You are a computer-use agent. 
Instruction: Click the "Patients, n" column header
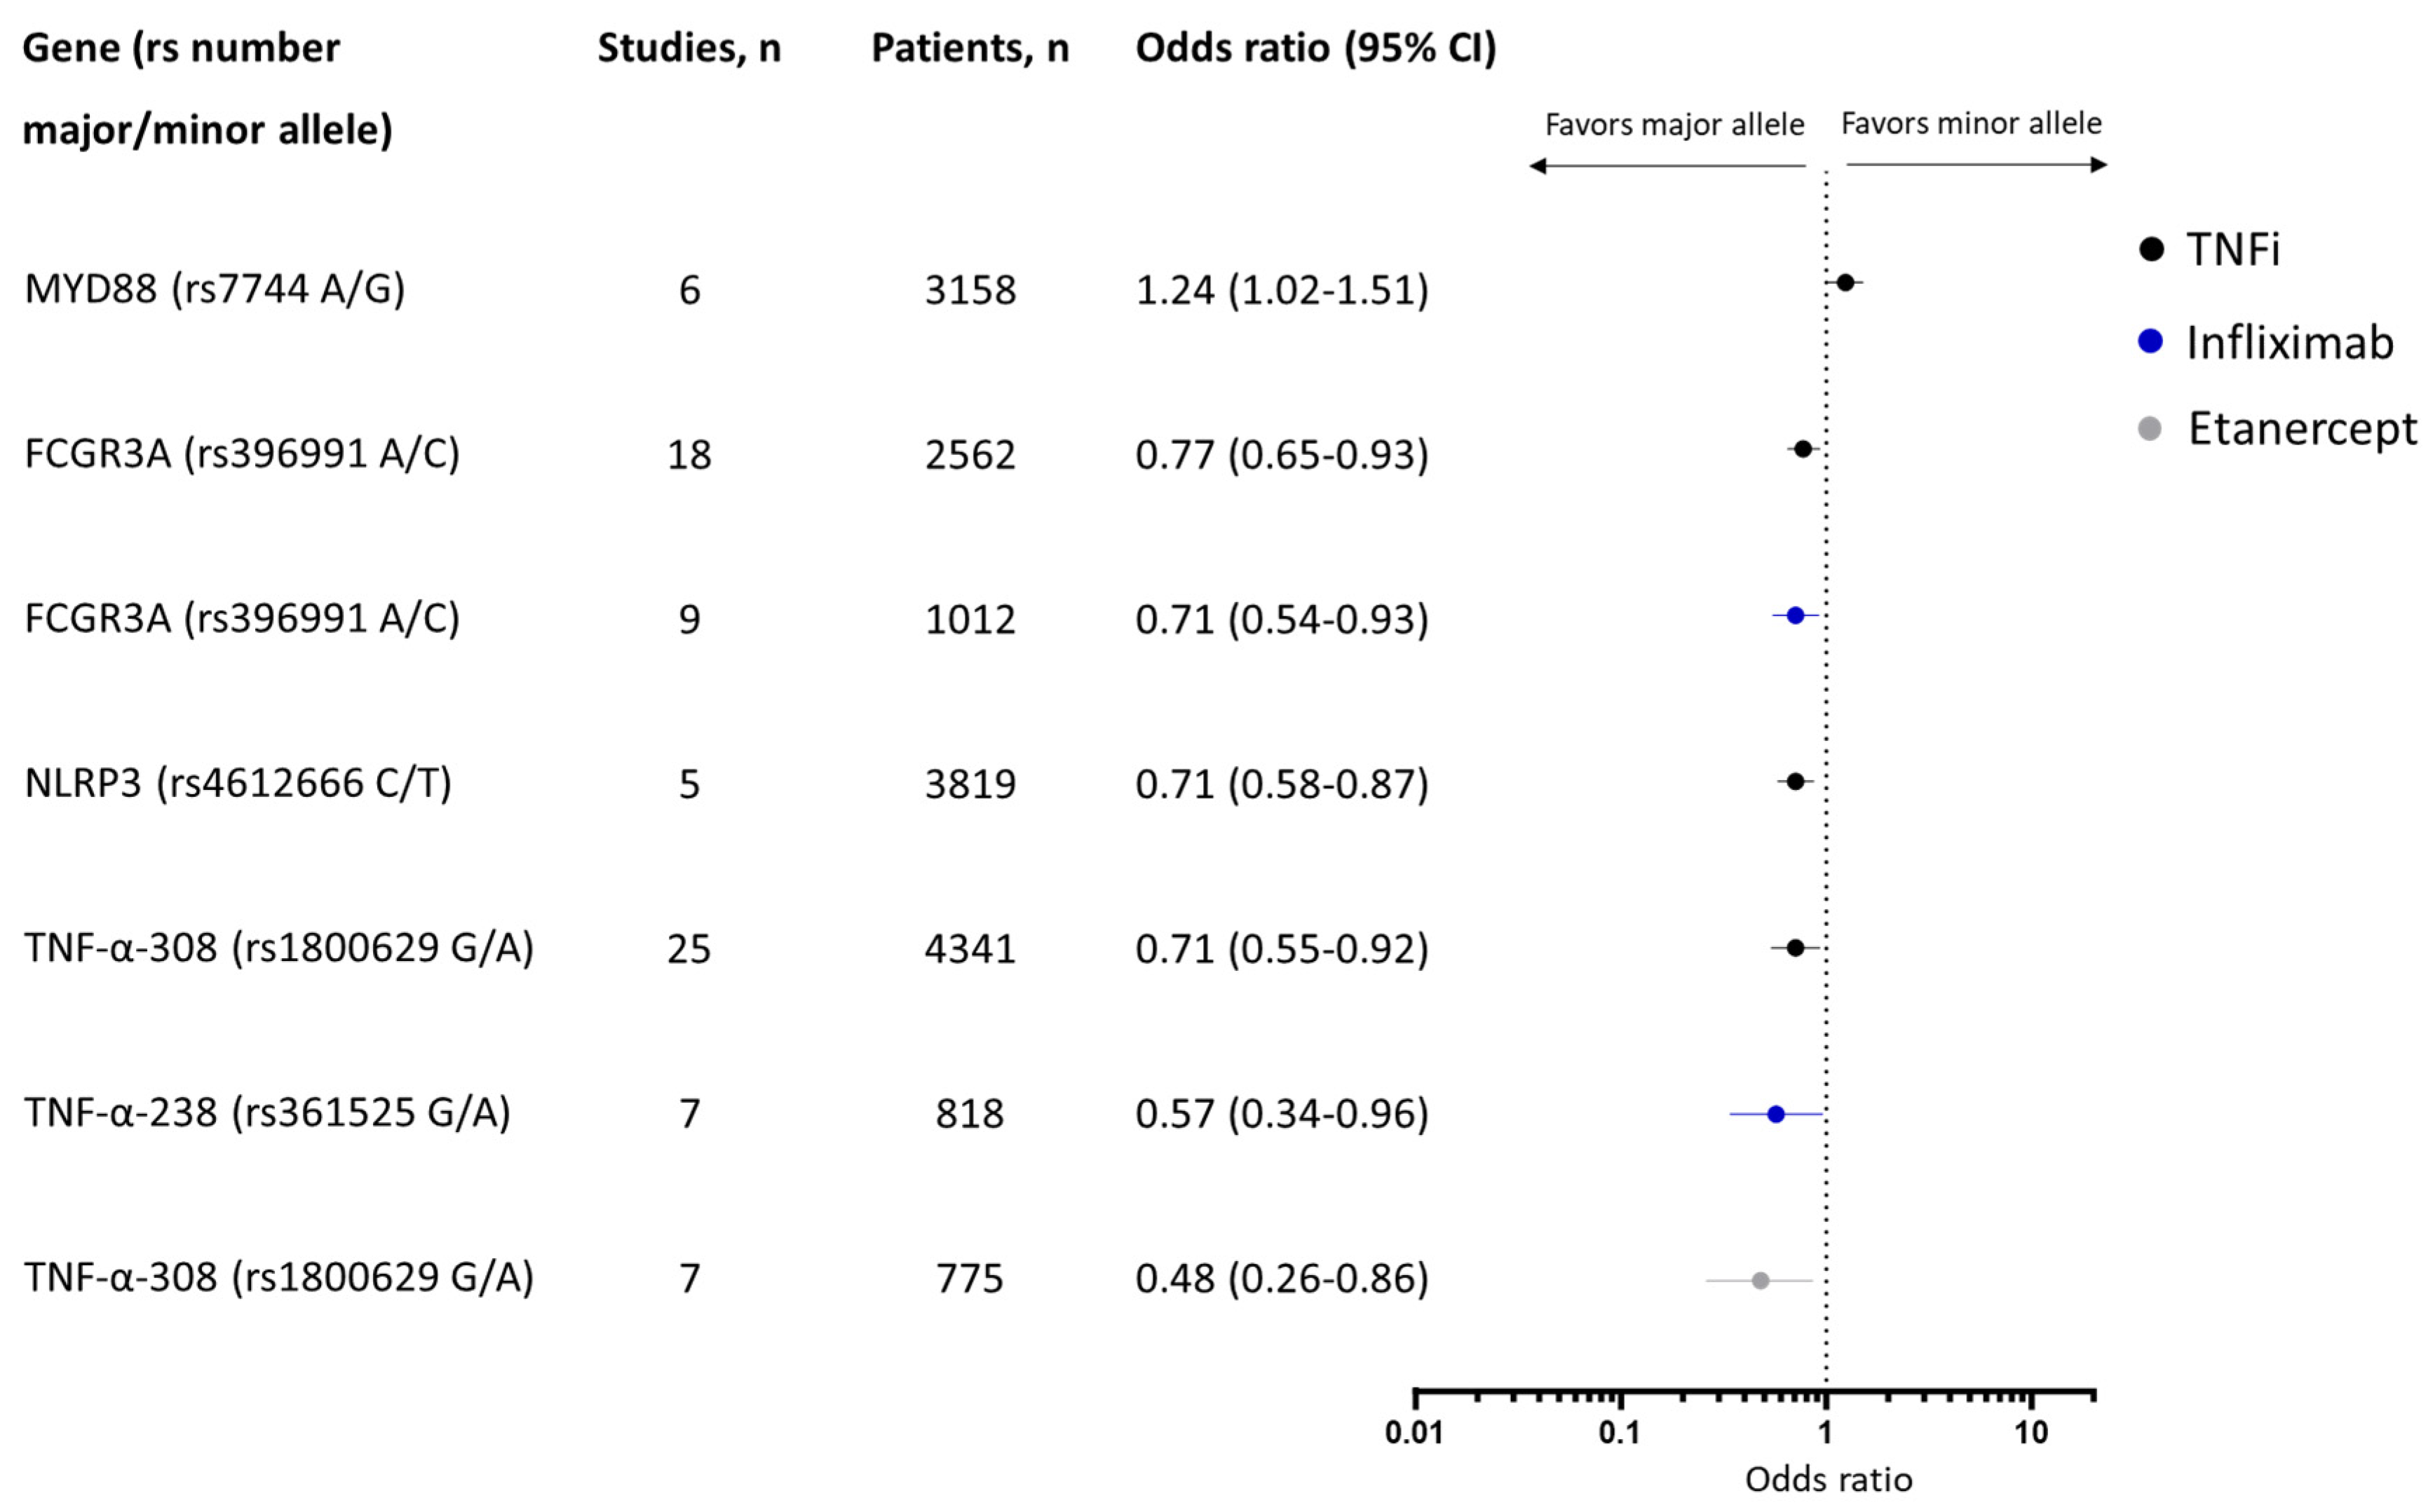(970, 48)
